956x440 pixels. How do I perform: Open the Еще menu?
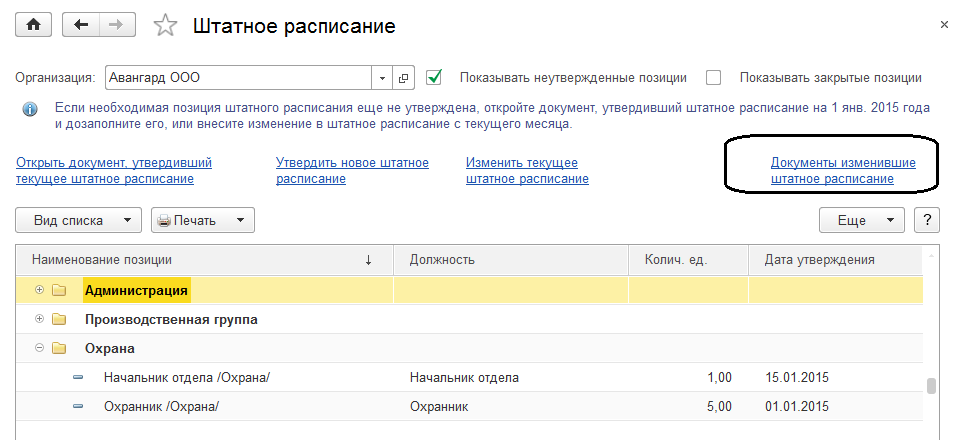pos(861,220)
